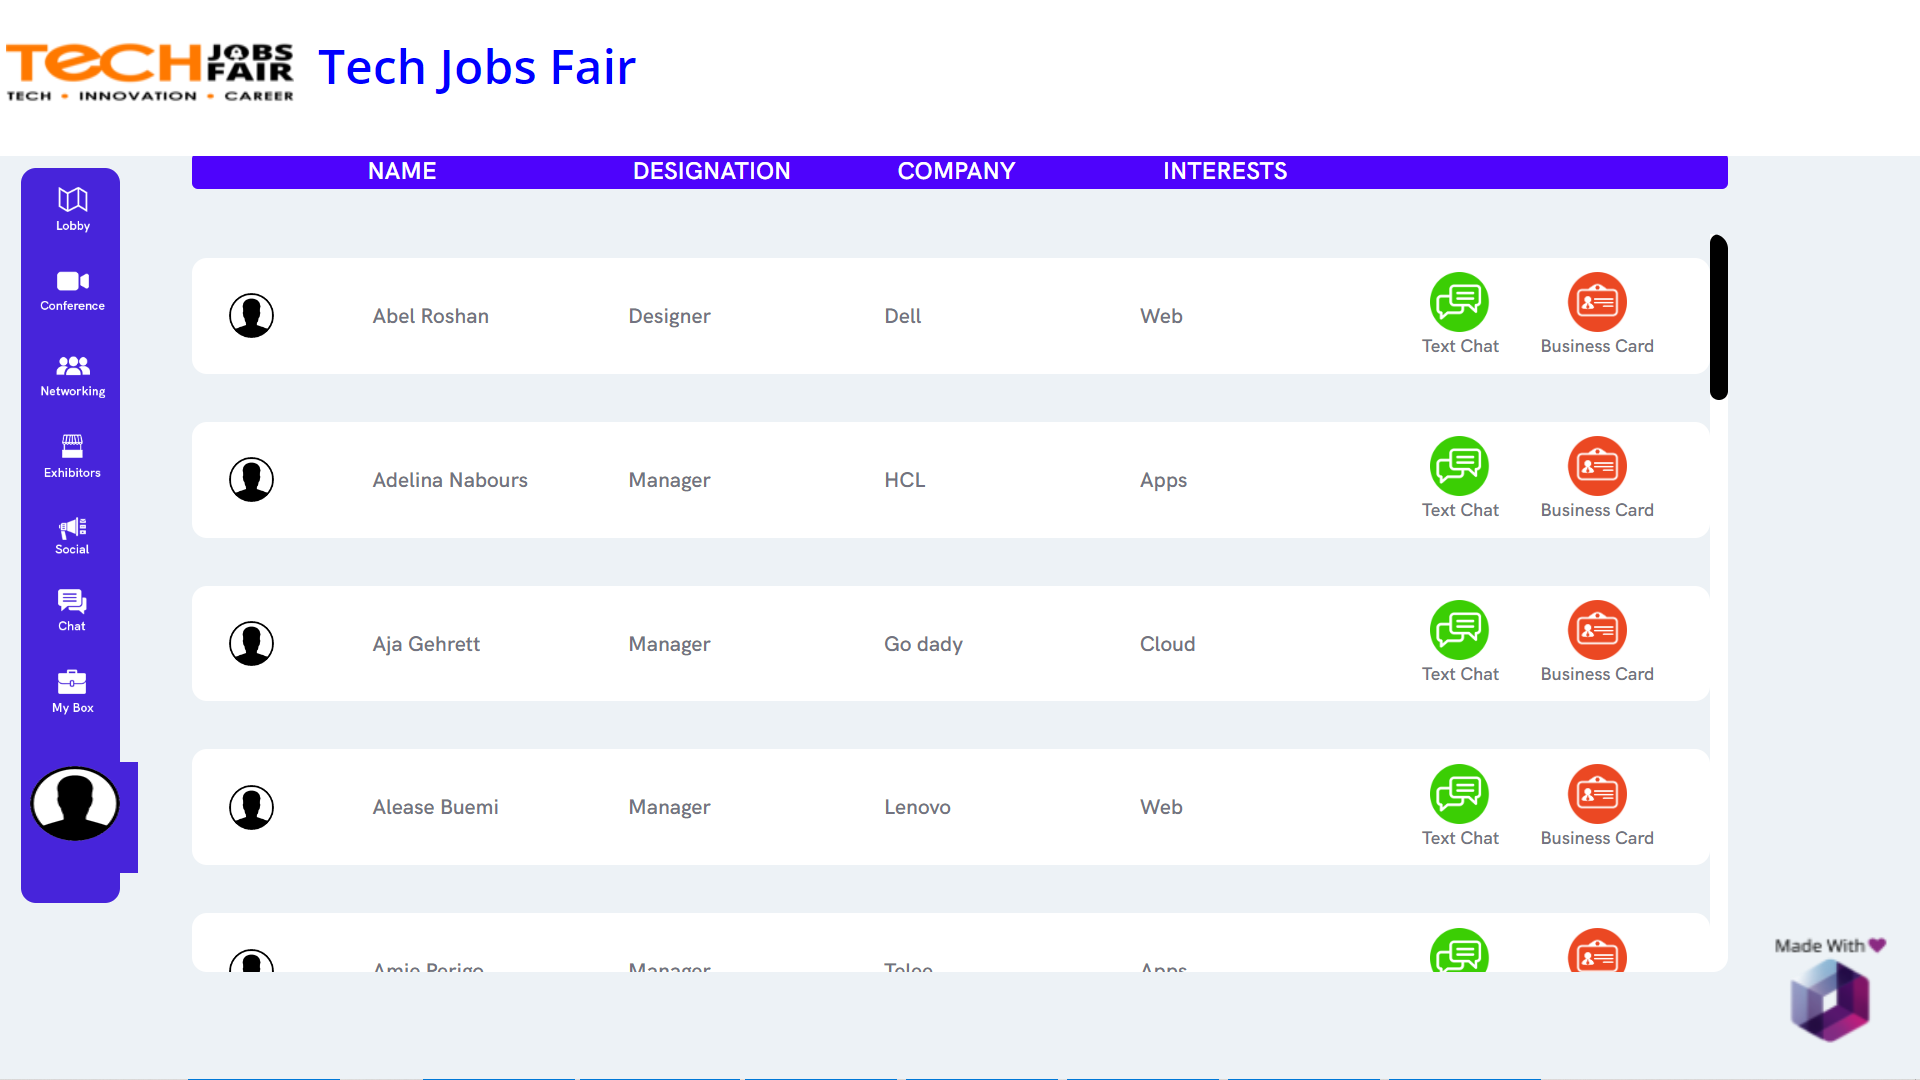
Task: Click the COMPANY column header
Action: pyautogui.click(x=956, y=171)
